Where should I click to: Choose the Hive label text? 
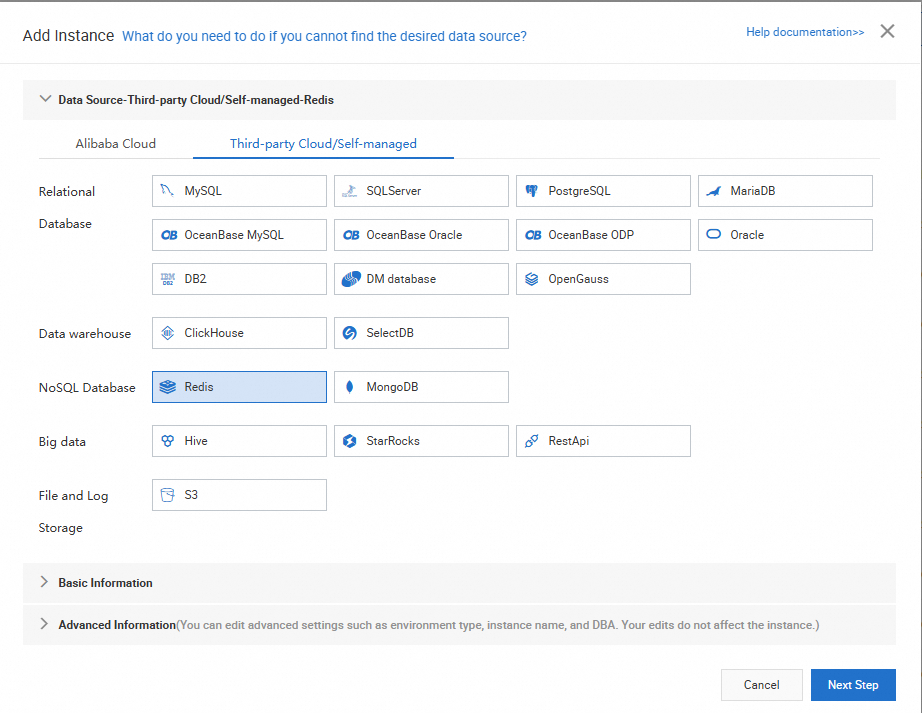click(x=196, y=441)
